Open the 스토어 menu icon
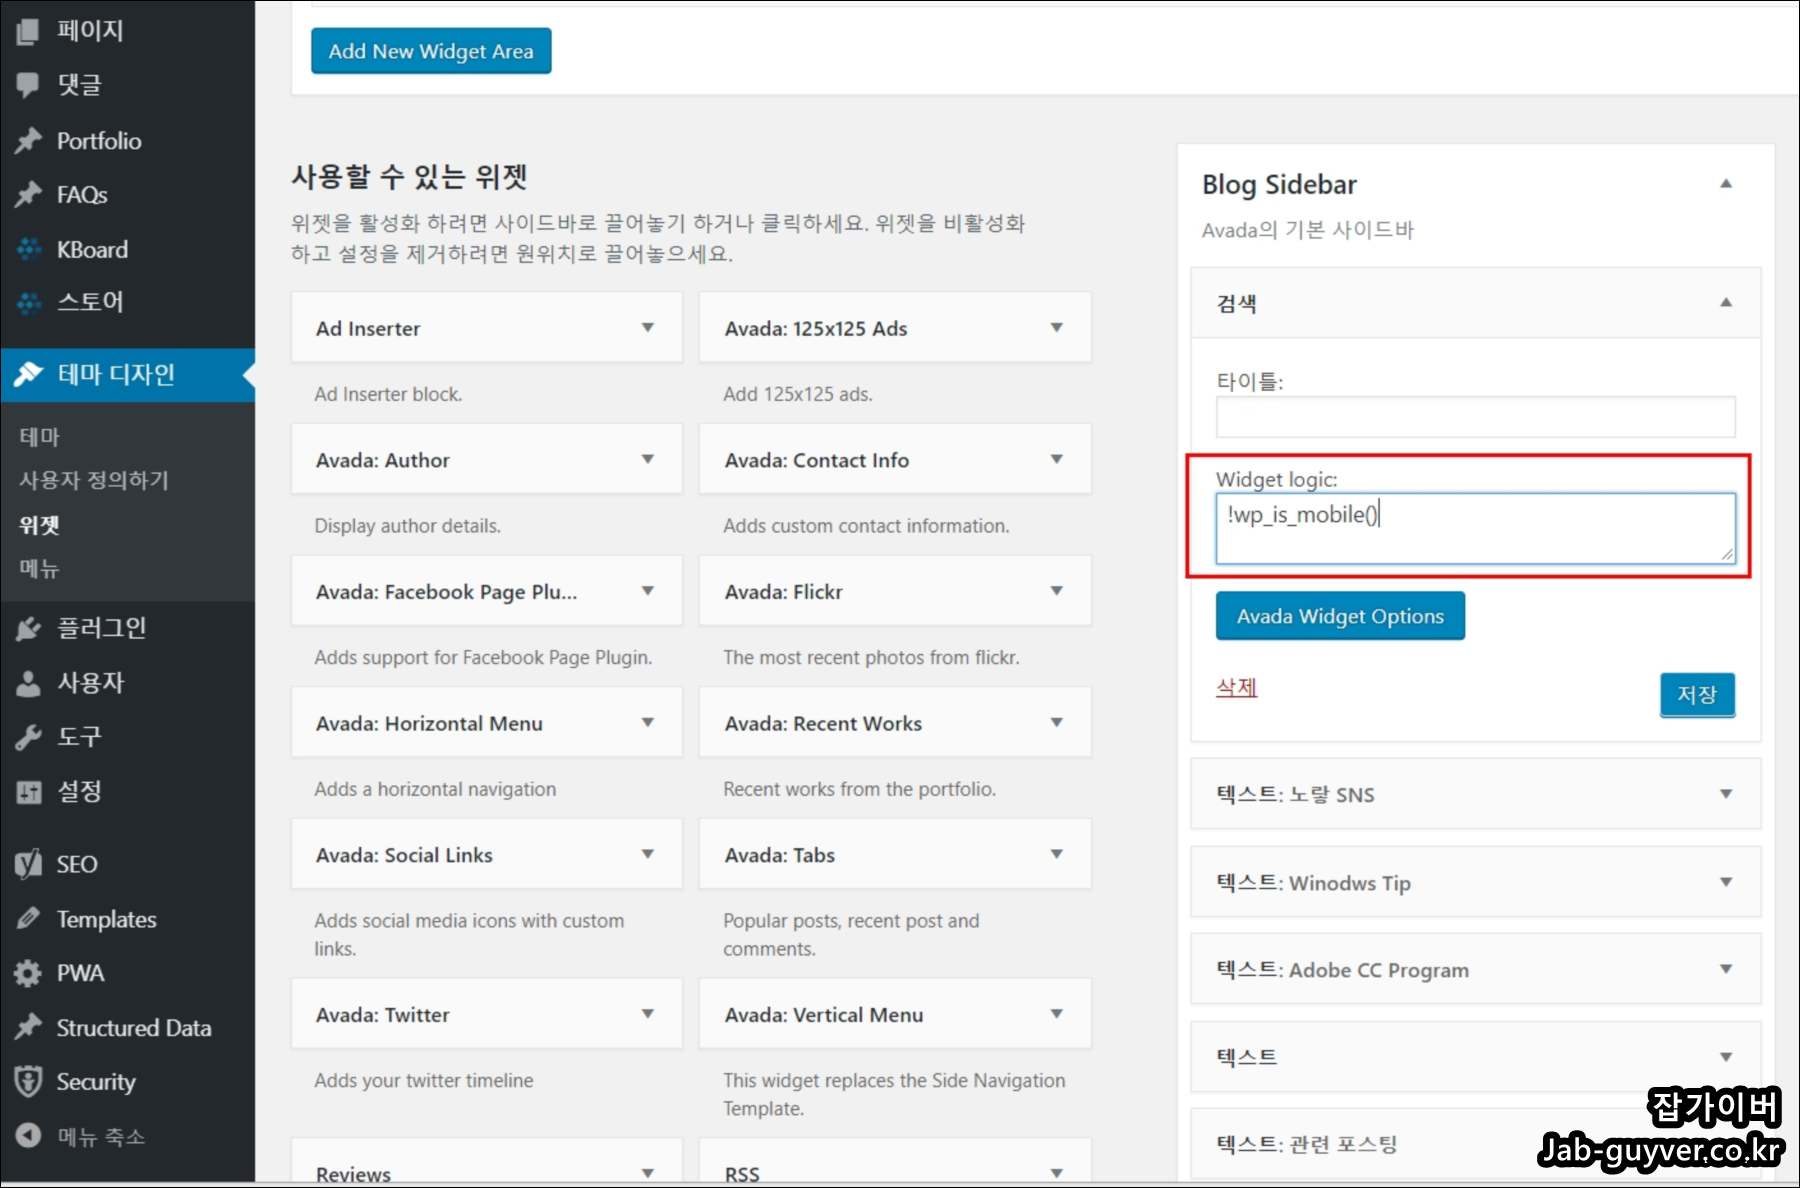 (x=28, y=302)
